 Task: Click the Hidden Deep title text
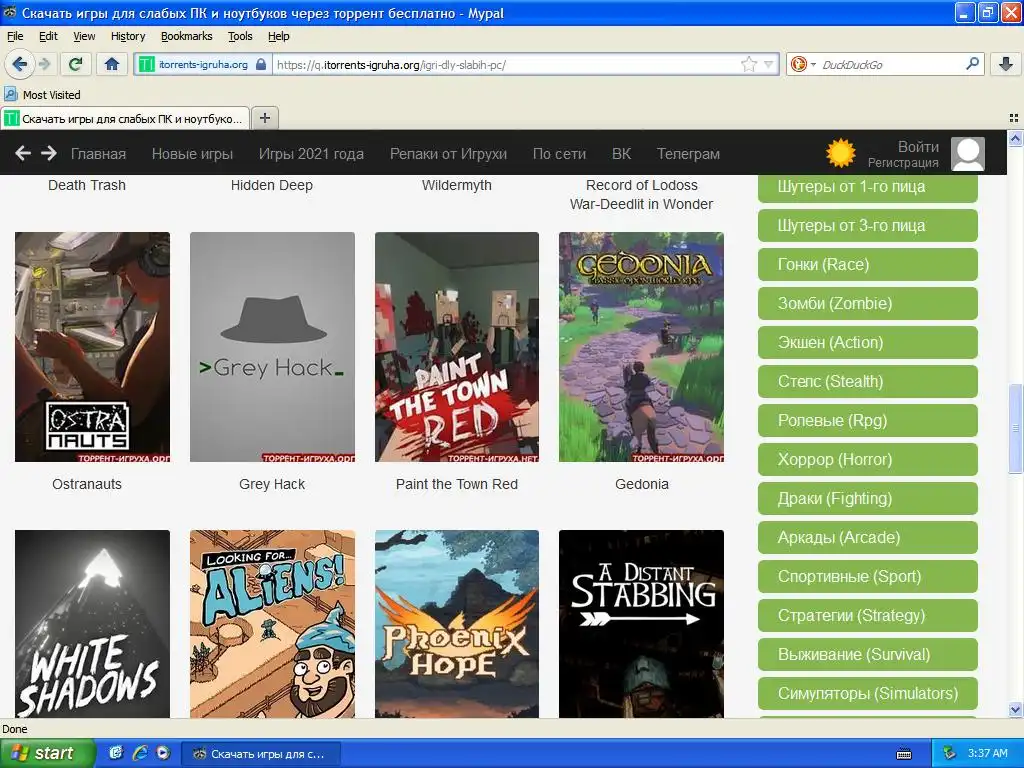pos(272,185)
